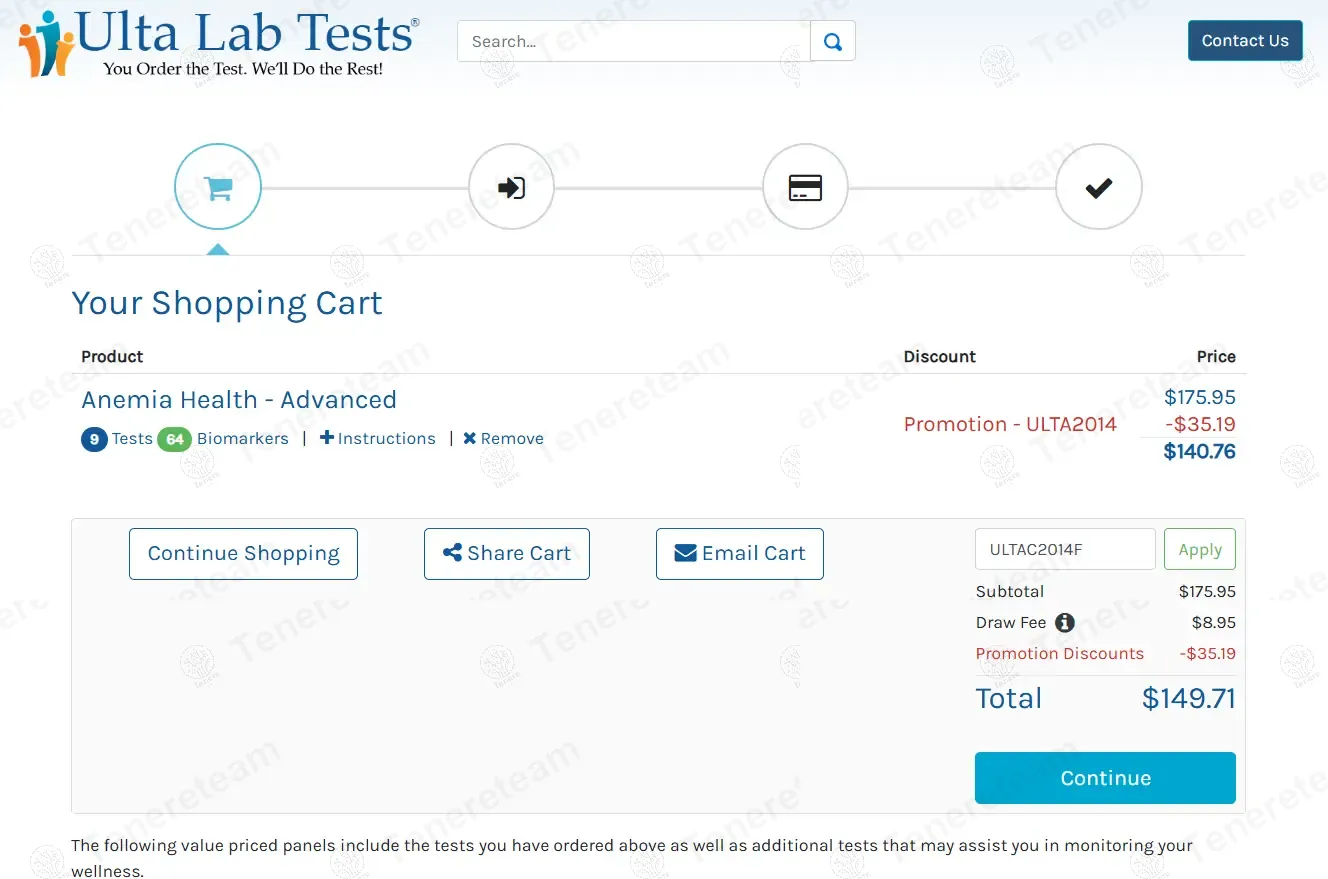Apply the promotion code

click(1199, 550)
